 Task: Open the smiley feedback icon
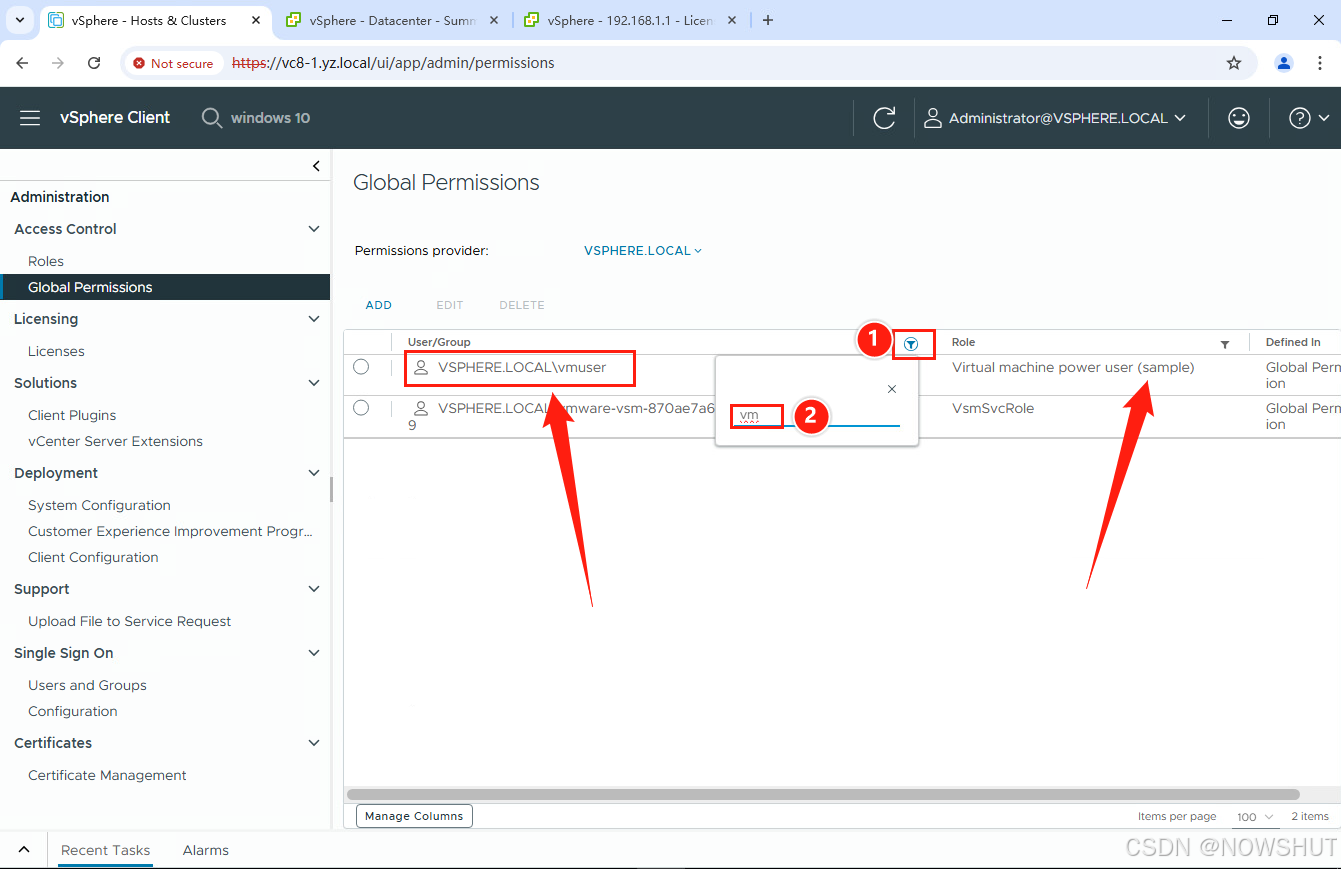[x=1239, y=118]
